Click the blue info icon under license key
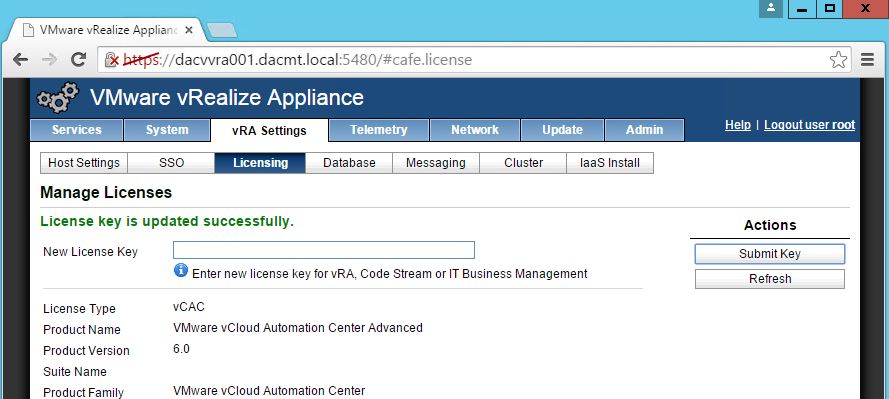This screenshot has width=889, height=399. point(180,270)
